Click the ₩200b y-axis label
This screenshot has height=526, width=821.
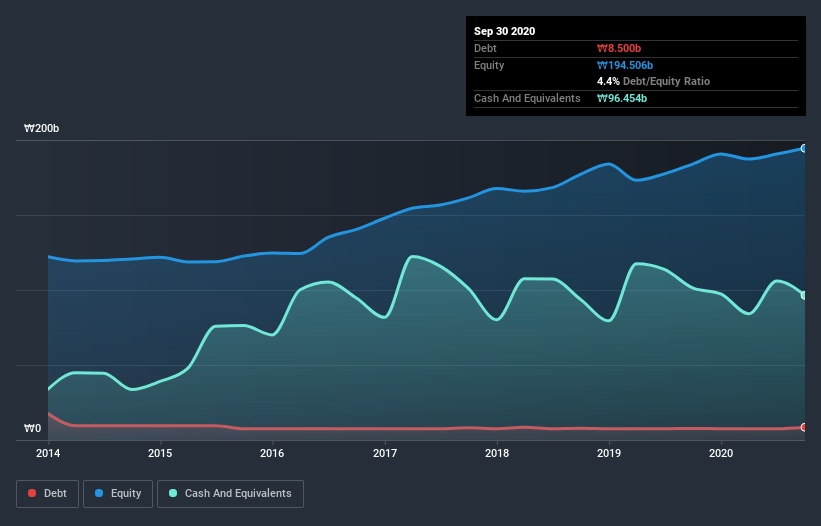coord(42,128)
